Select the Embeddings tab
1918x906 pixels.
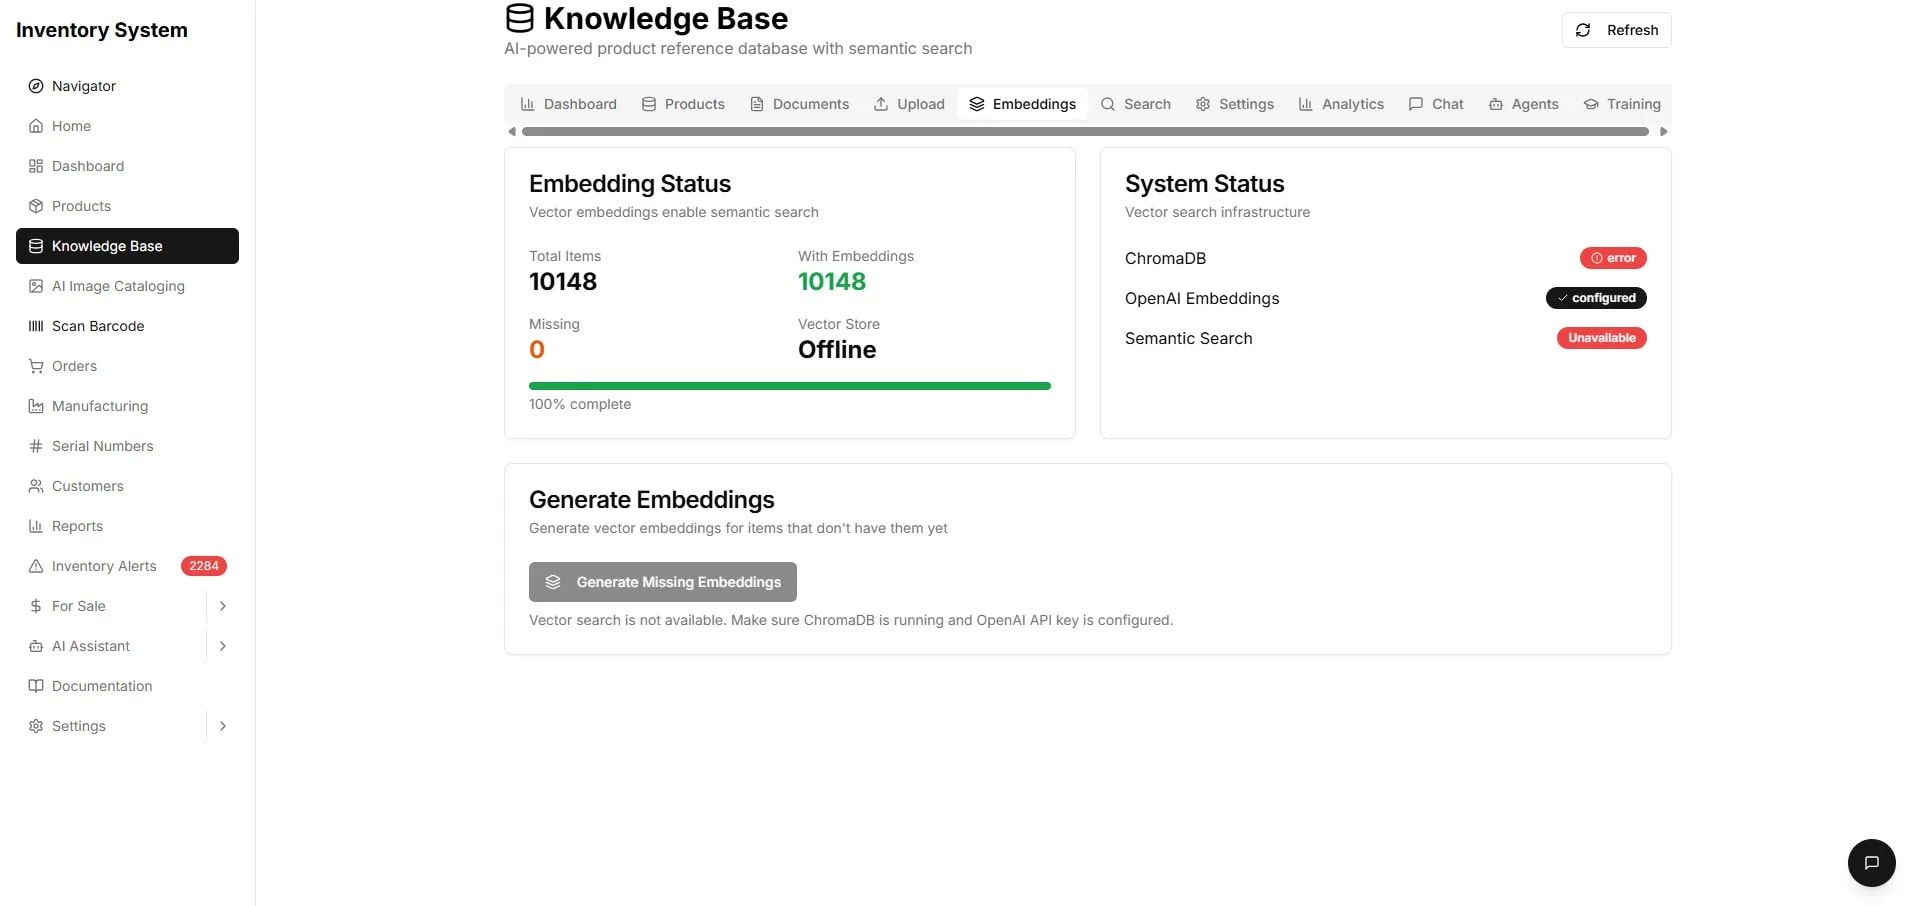1022,104
